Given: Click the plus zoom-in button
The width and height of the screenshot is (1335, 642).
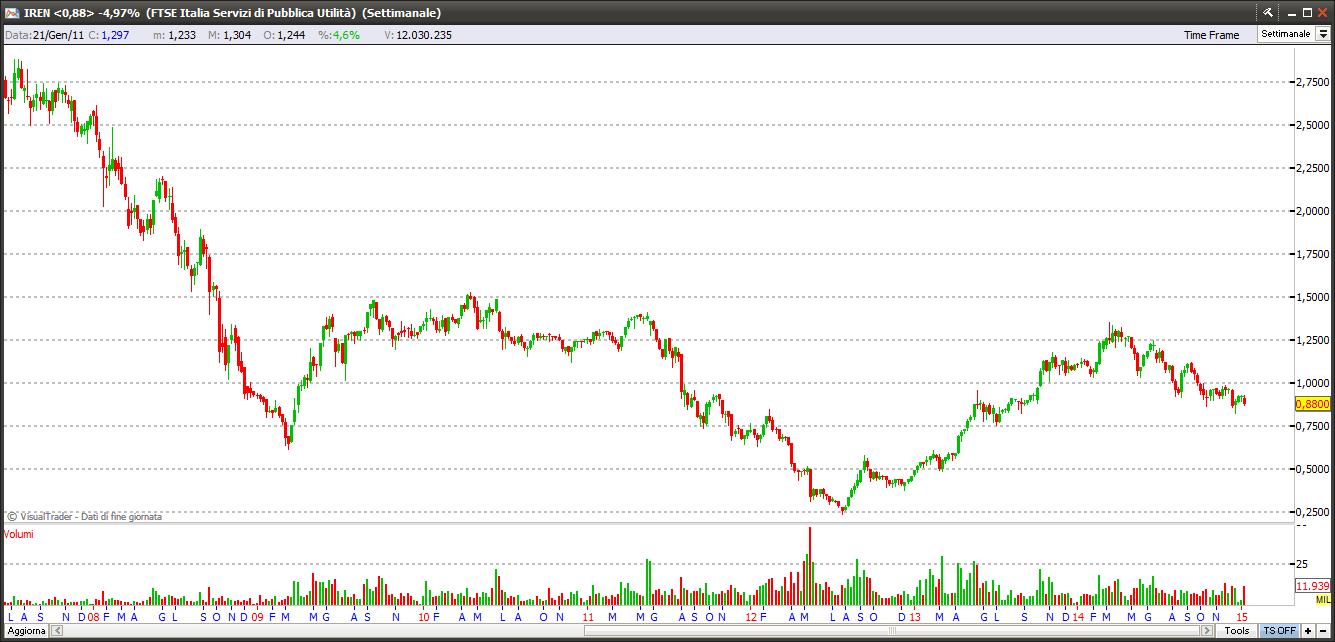Looking at the screenshot, I should click(x=1308, y=631).
